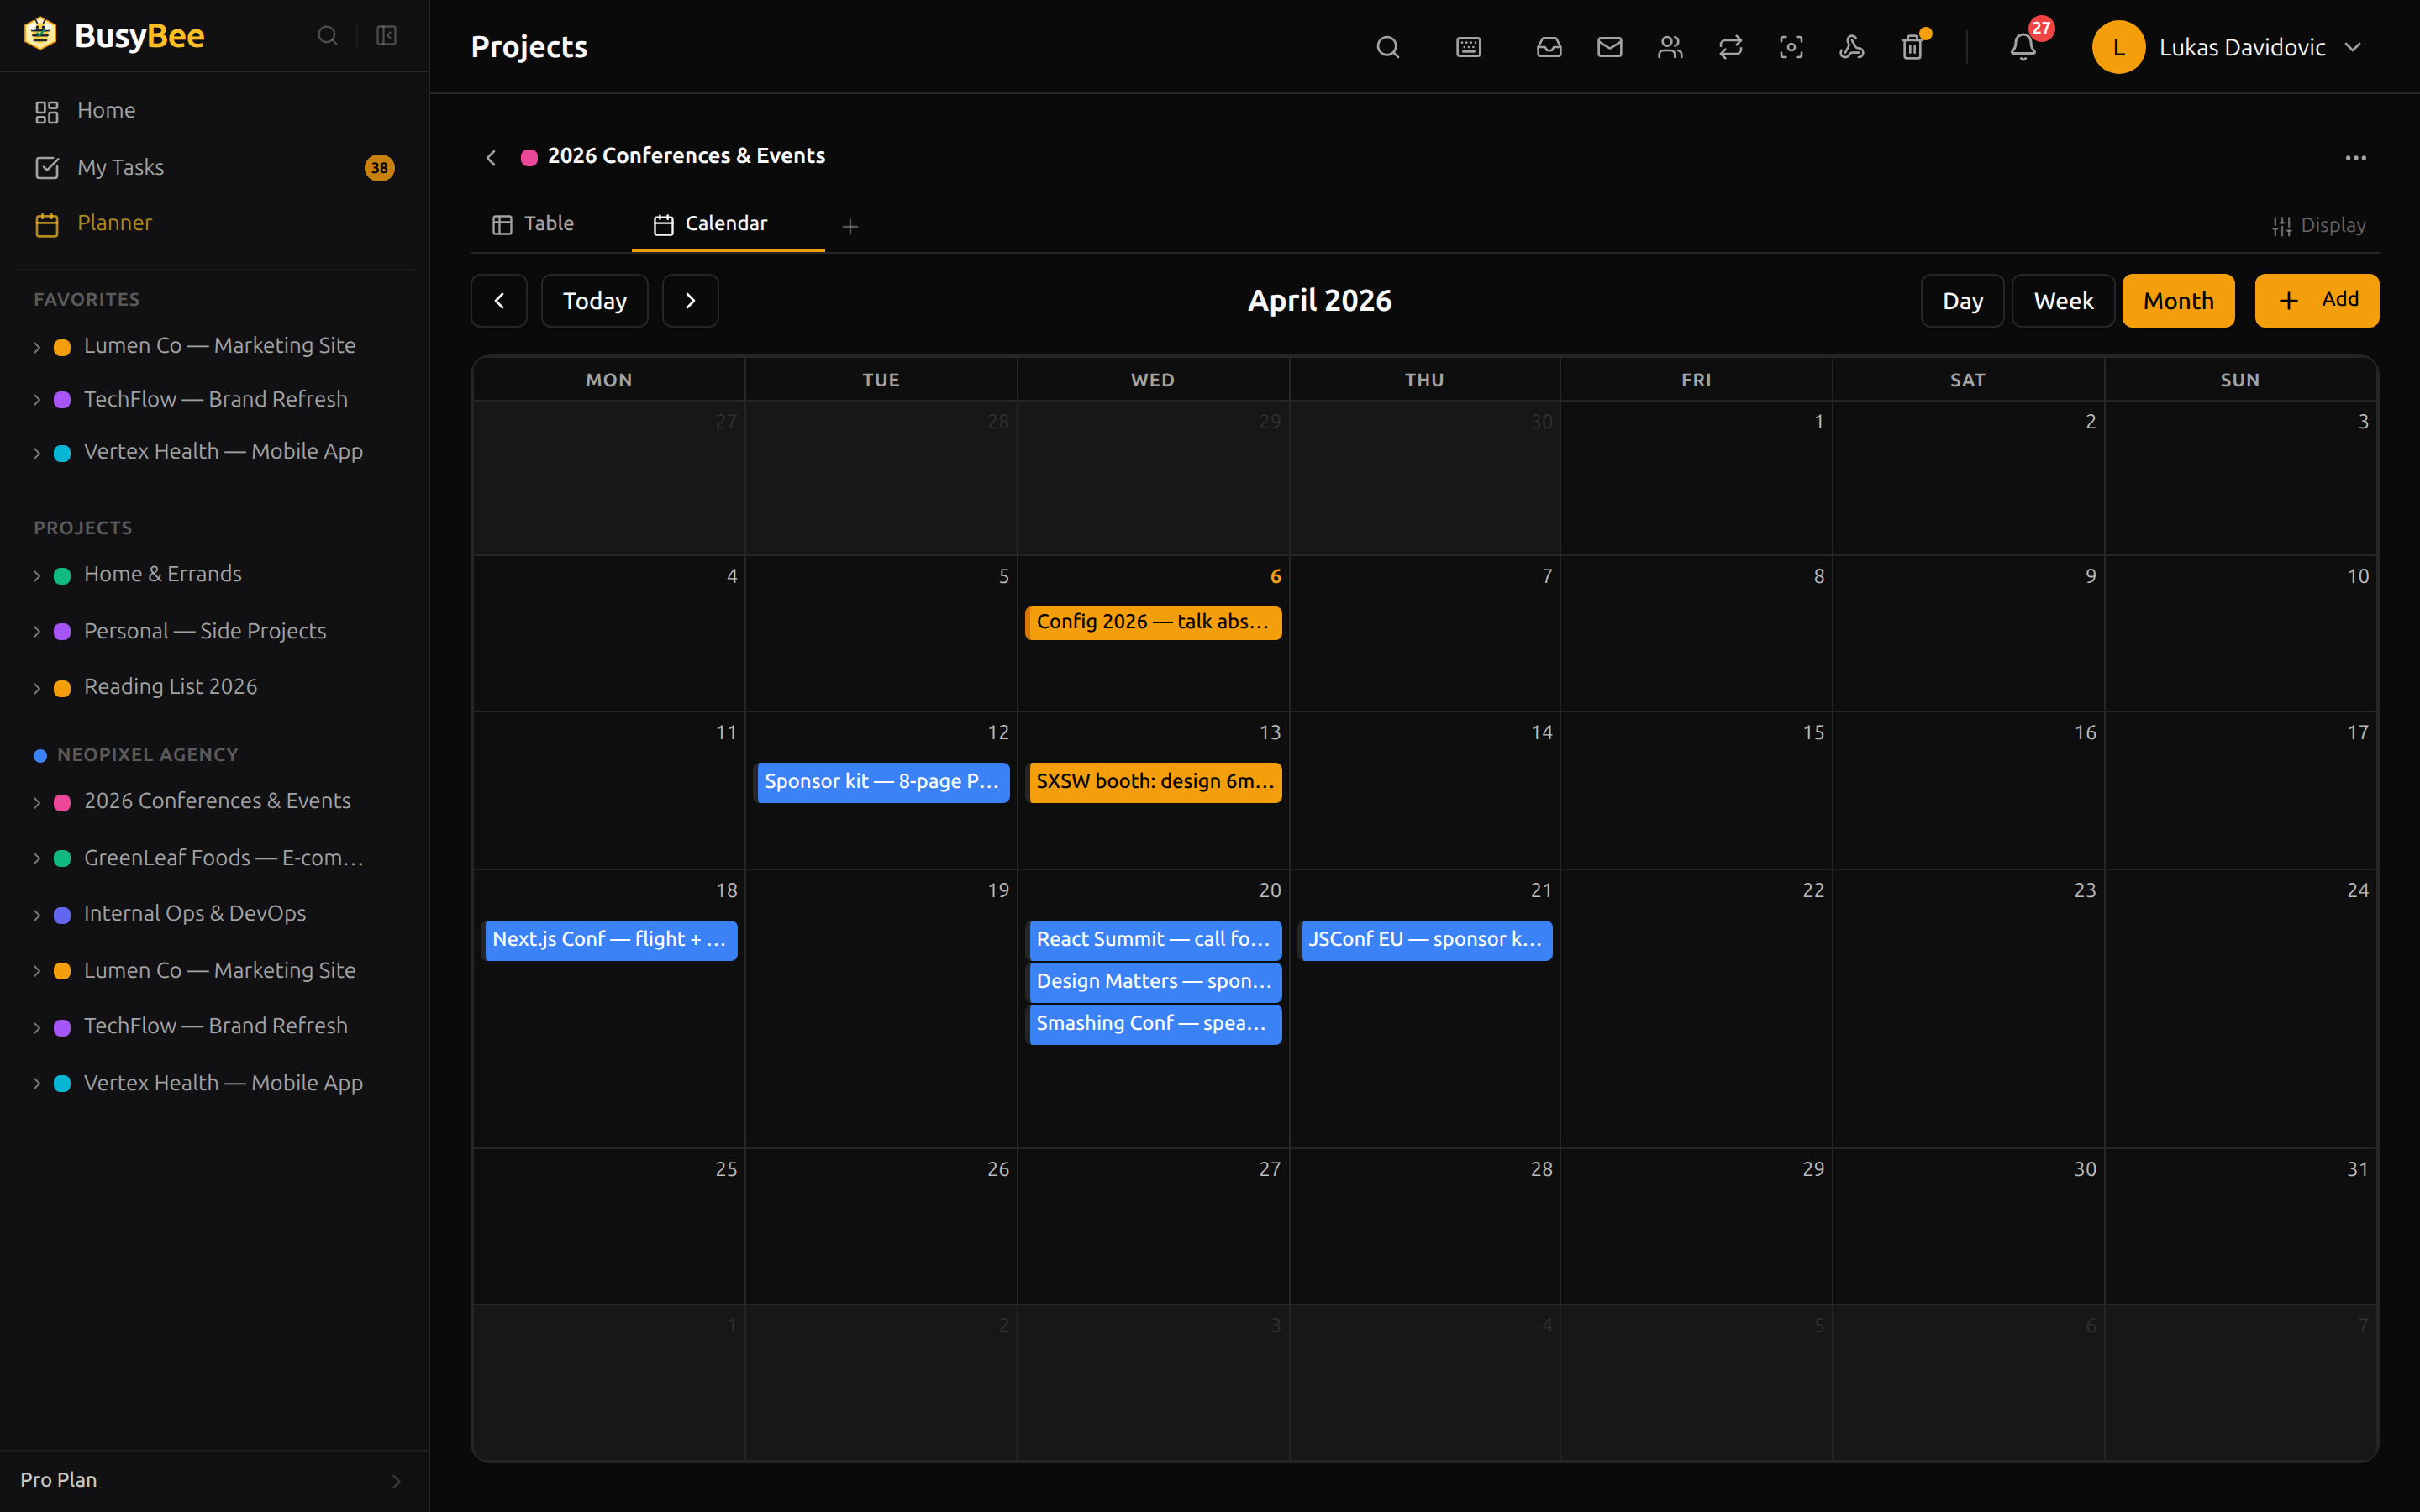2420x1512 pixels.
Task: Expand Reading List 2026 chevron
Action: pos(37,688)
